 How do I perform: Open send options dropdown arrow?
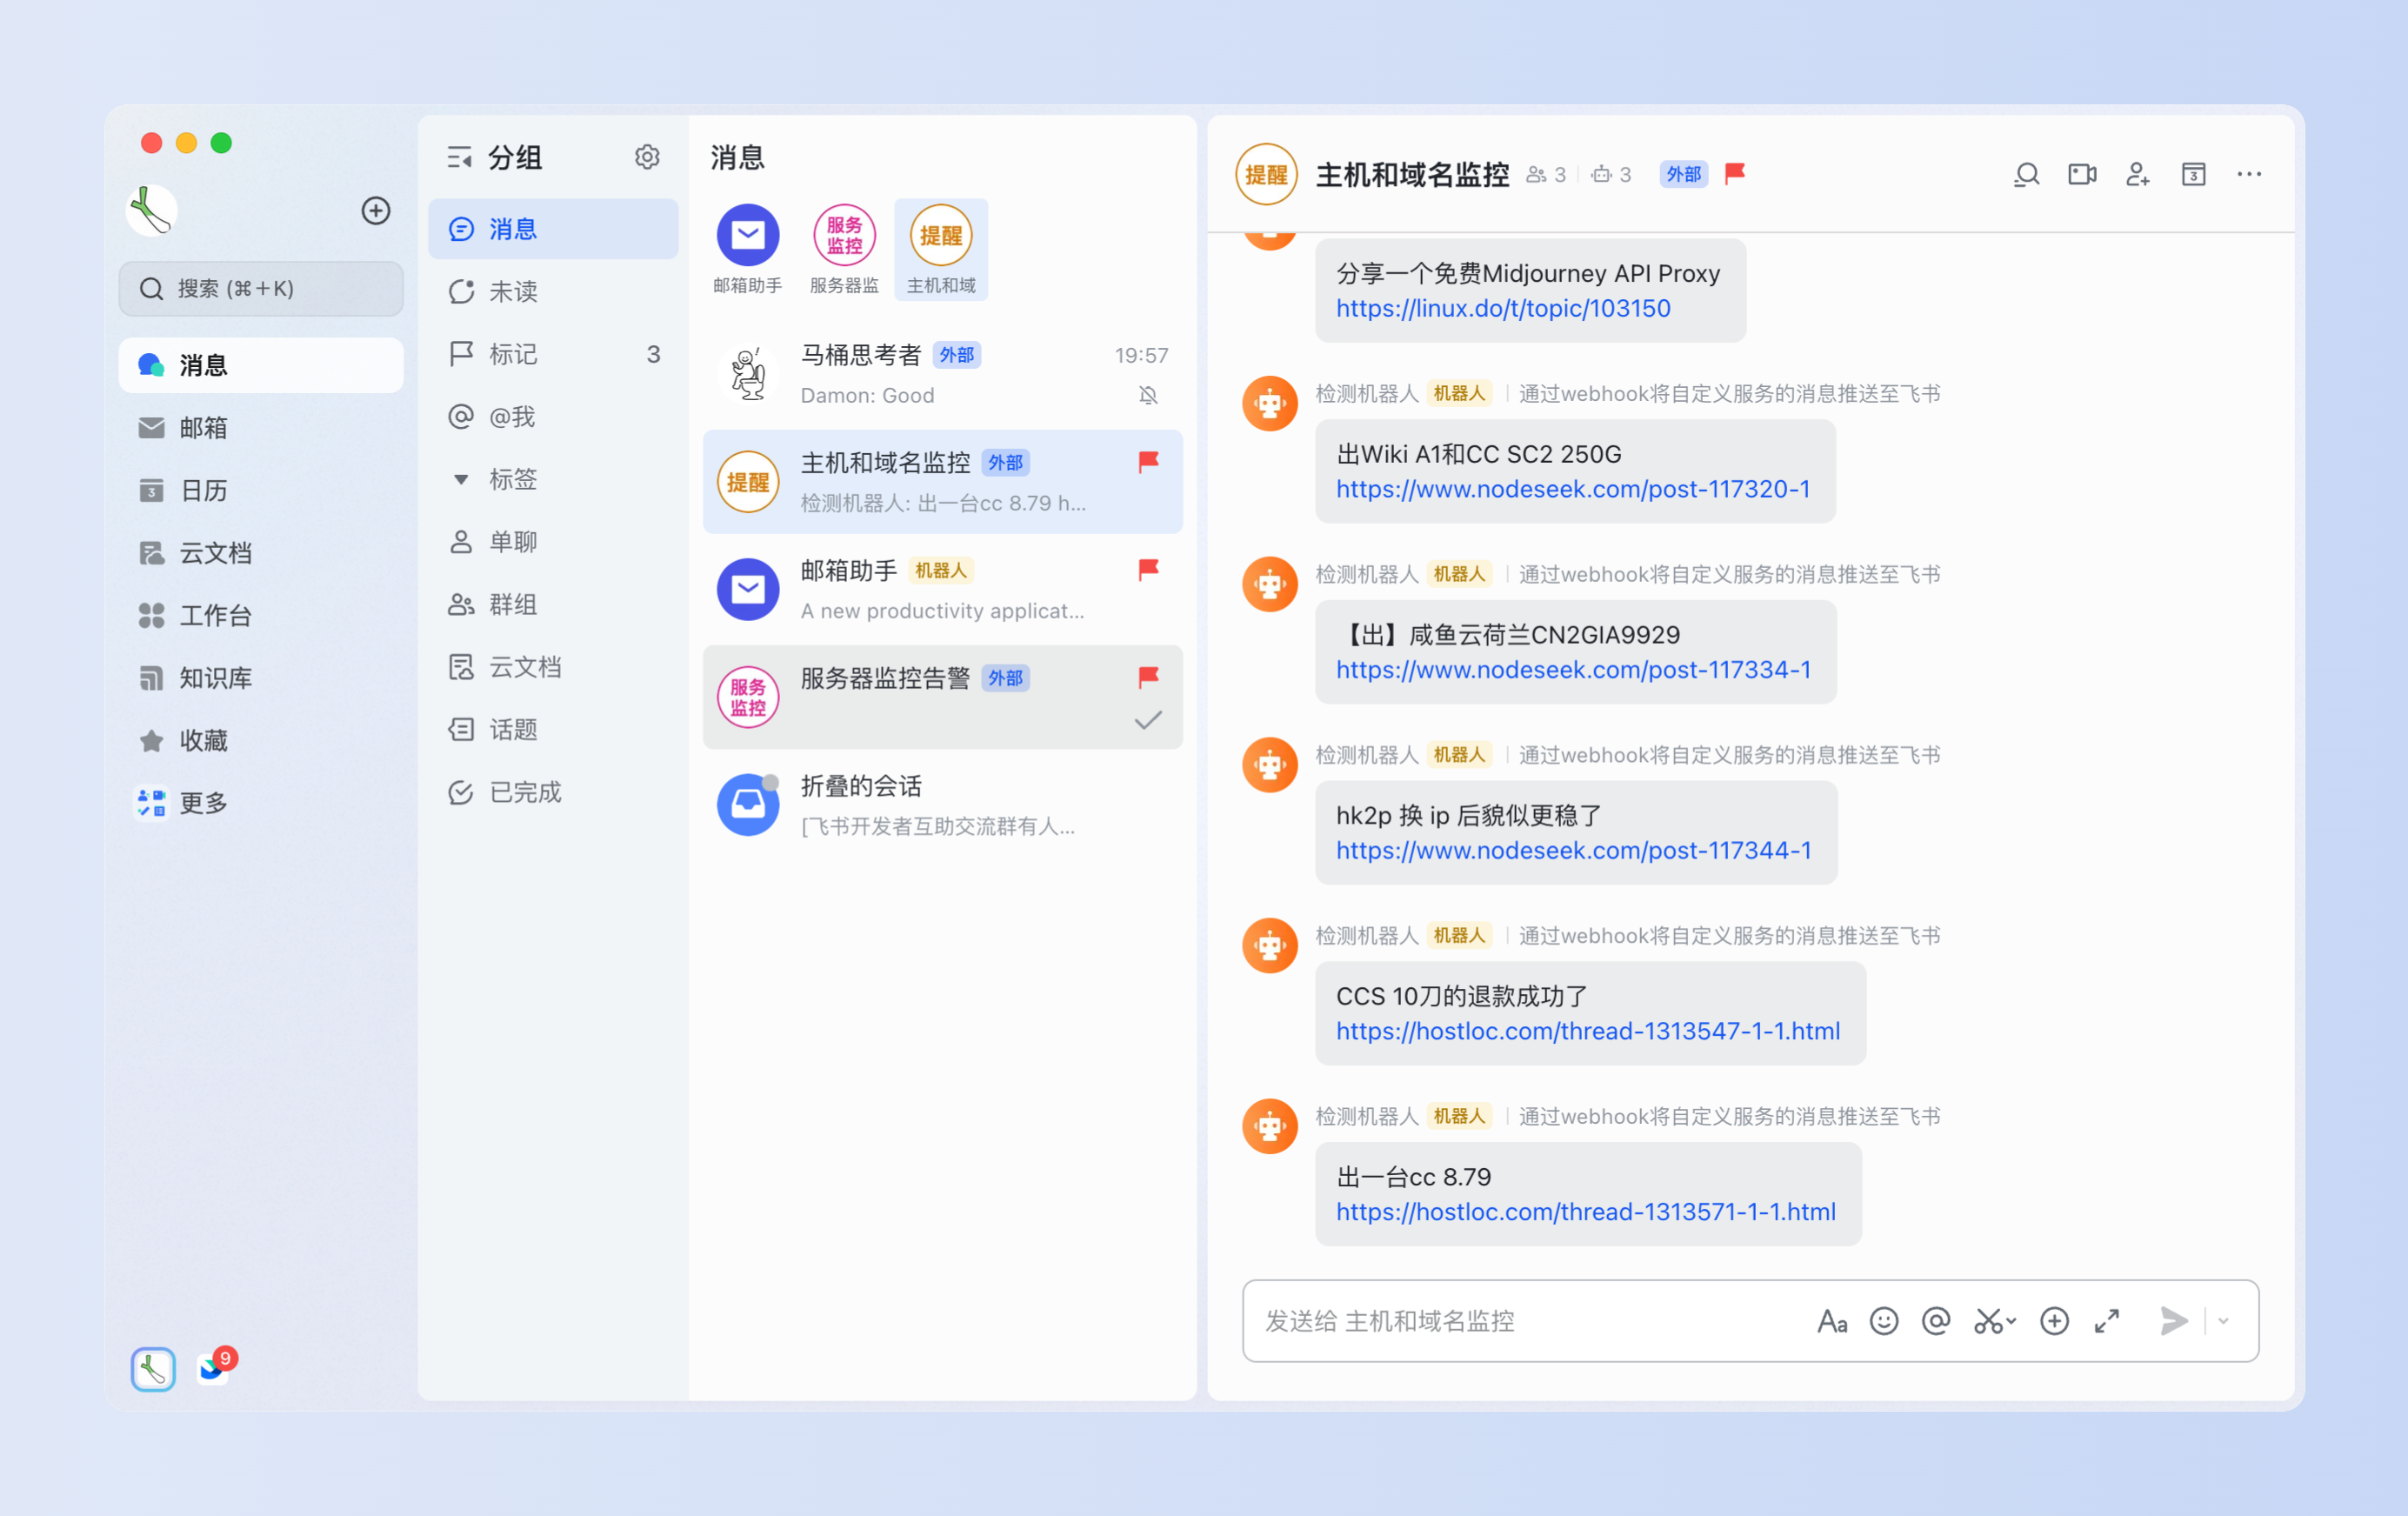[2222, 1321]
